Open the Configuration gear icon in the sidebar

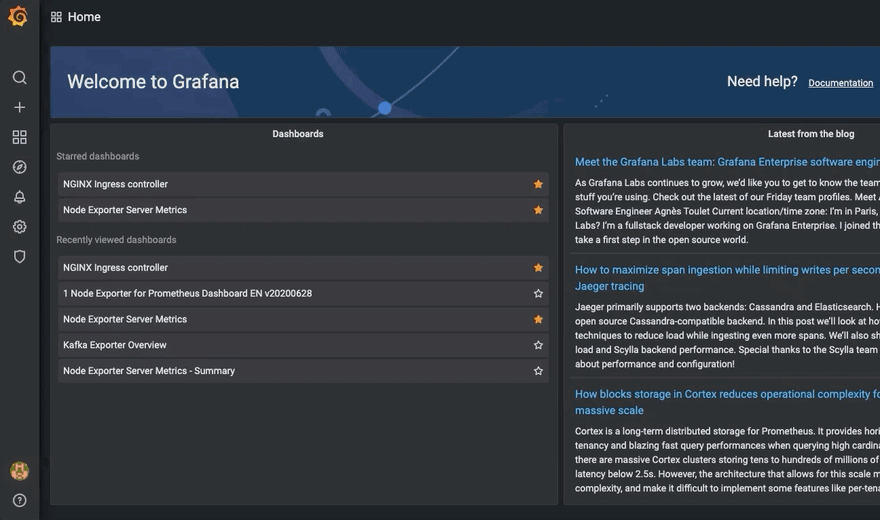20,227
